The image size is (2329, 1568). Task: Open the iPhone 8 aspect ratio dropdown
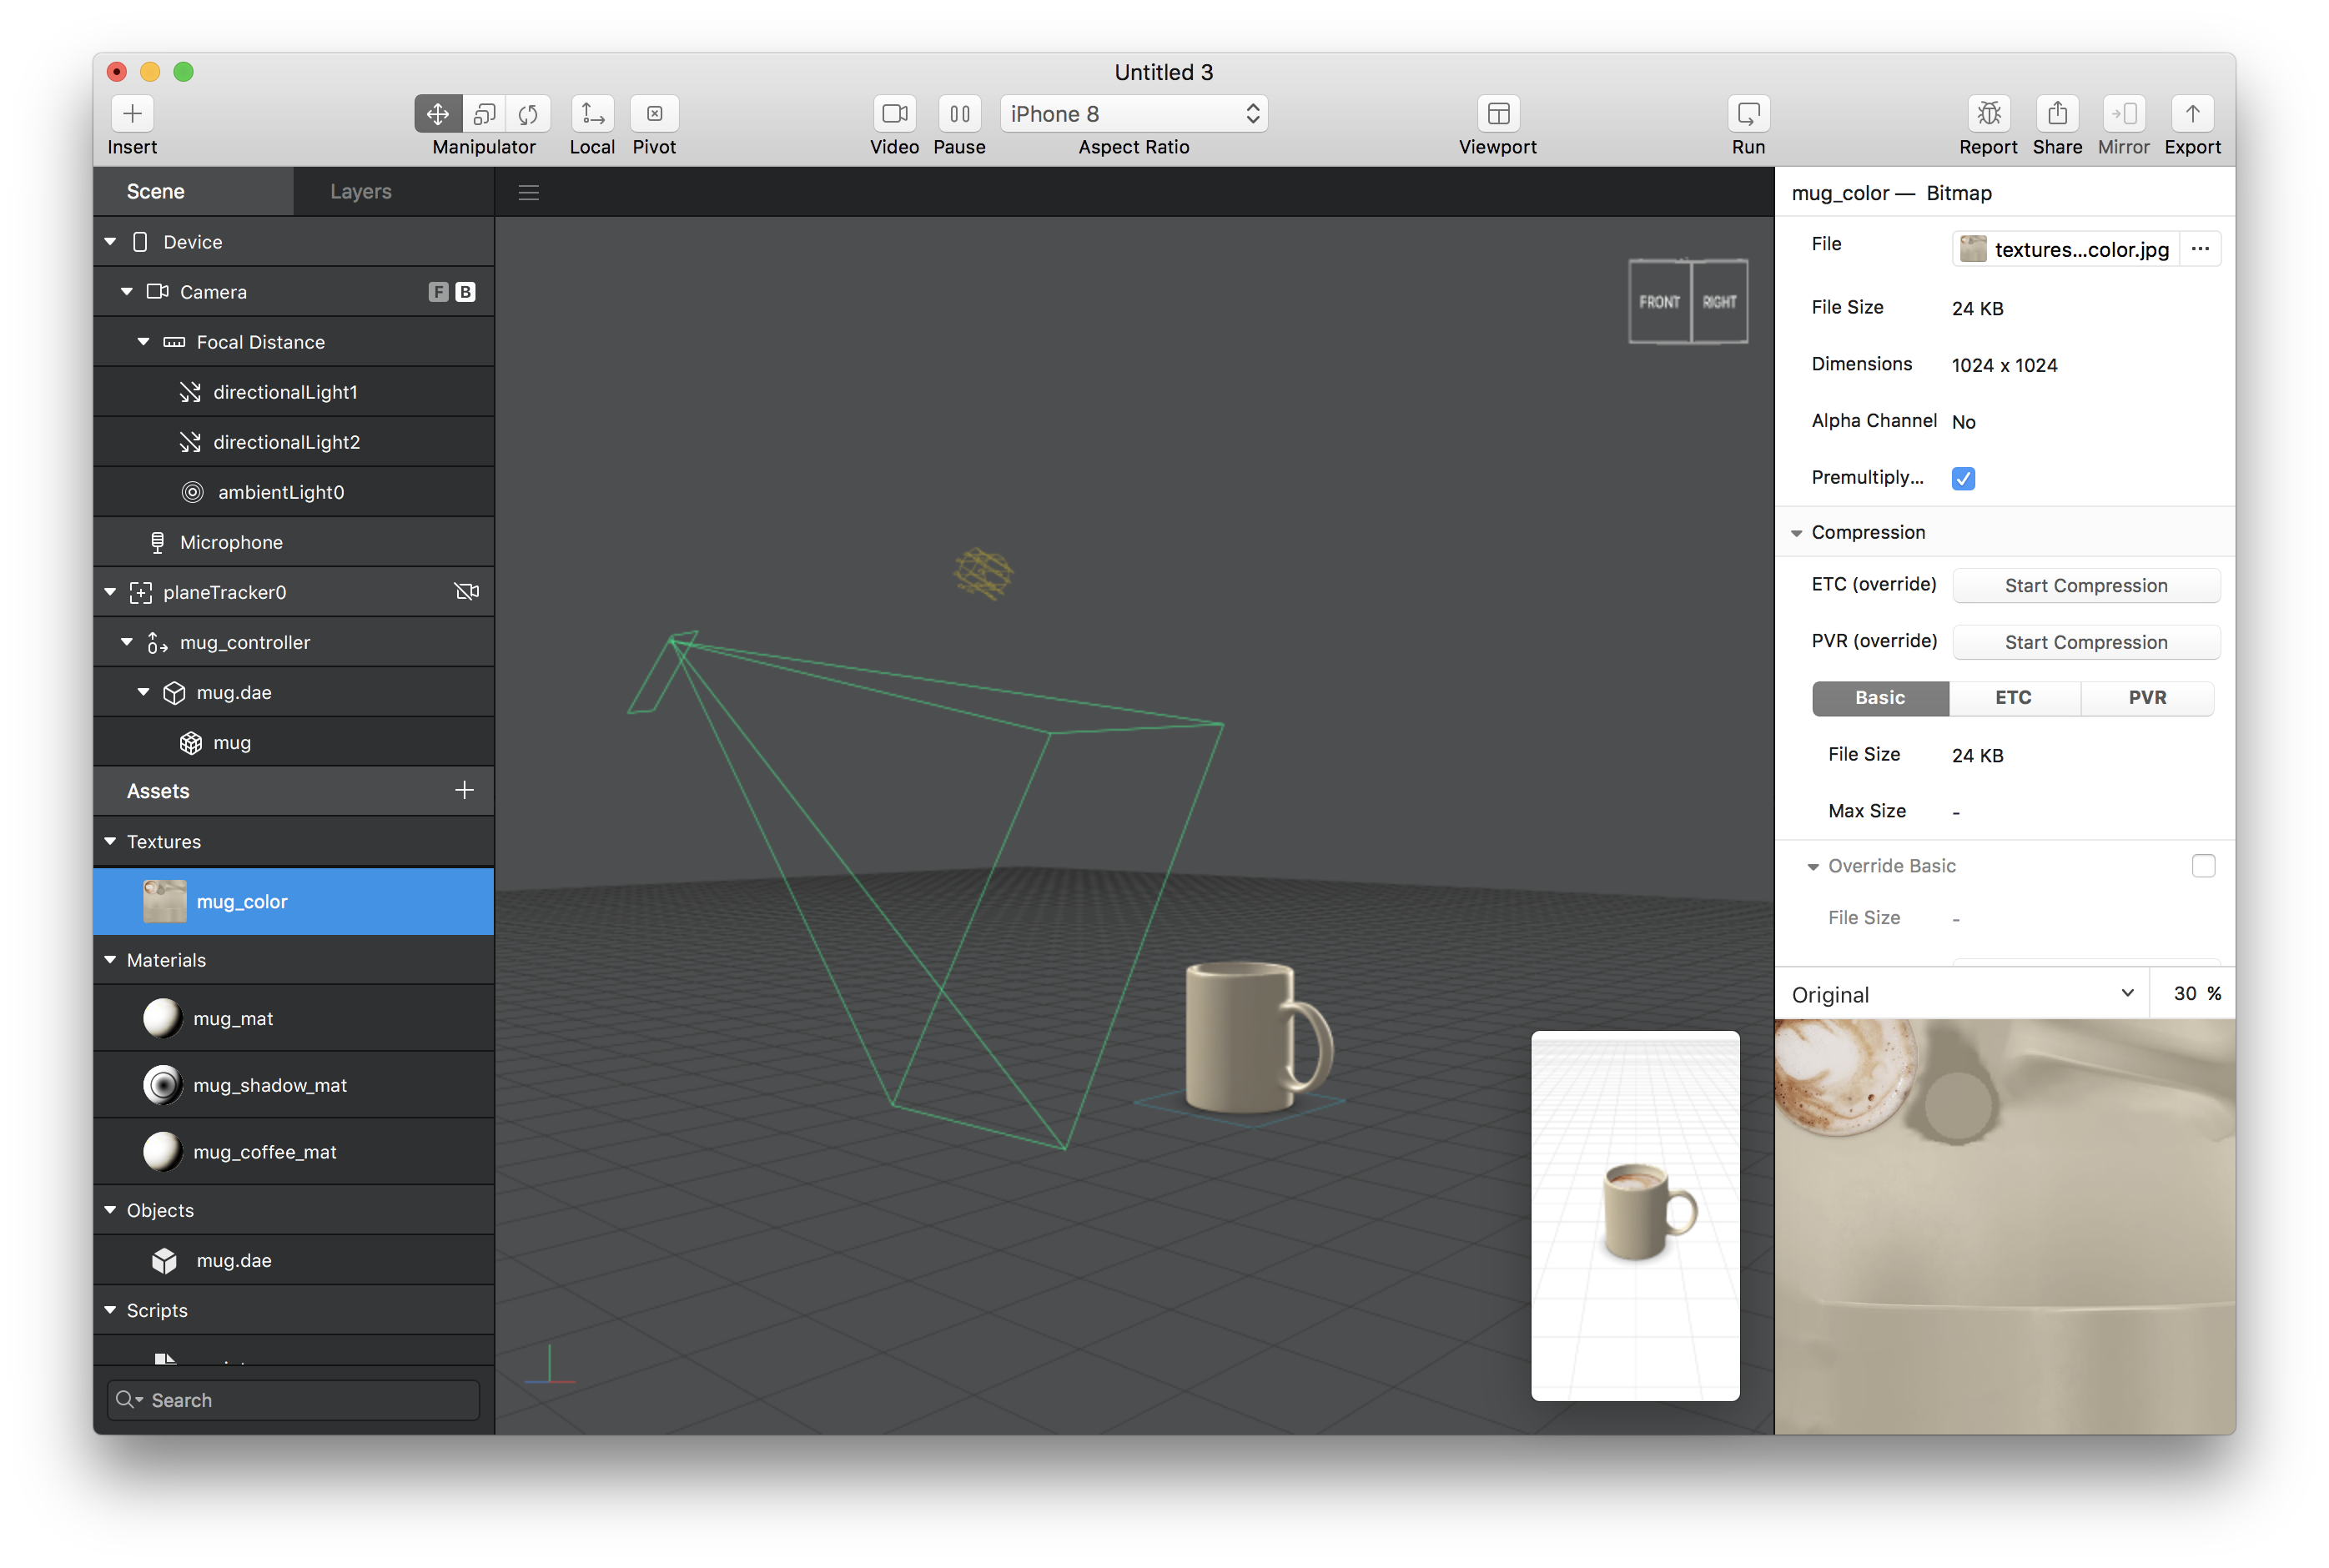[1134, 113]
